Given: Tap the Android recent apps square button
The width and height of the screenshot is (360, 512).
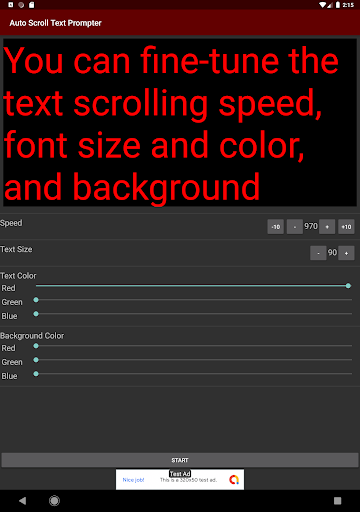Looking at the screenshot, I should pos(338,501).
